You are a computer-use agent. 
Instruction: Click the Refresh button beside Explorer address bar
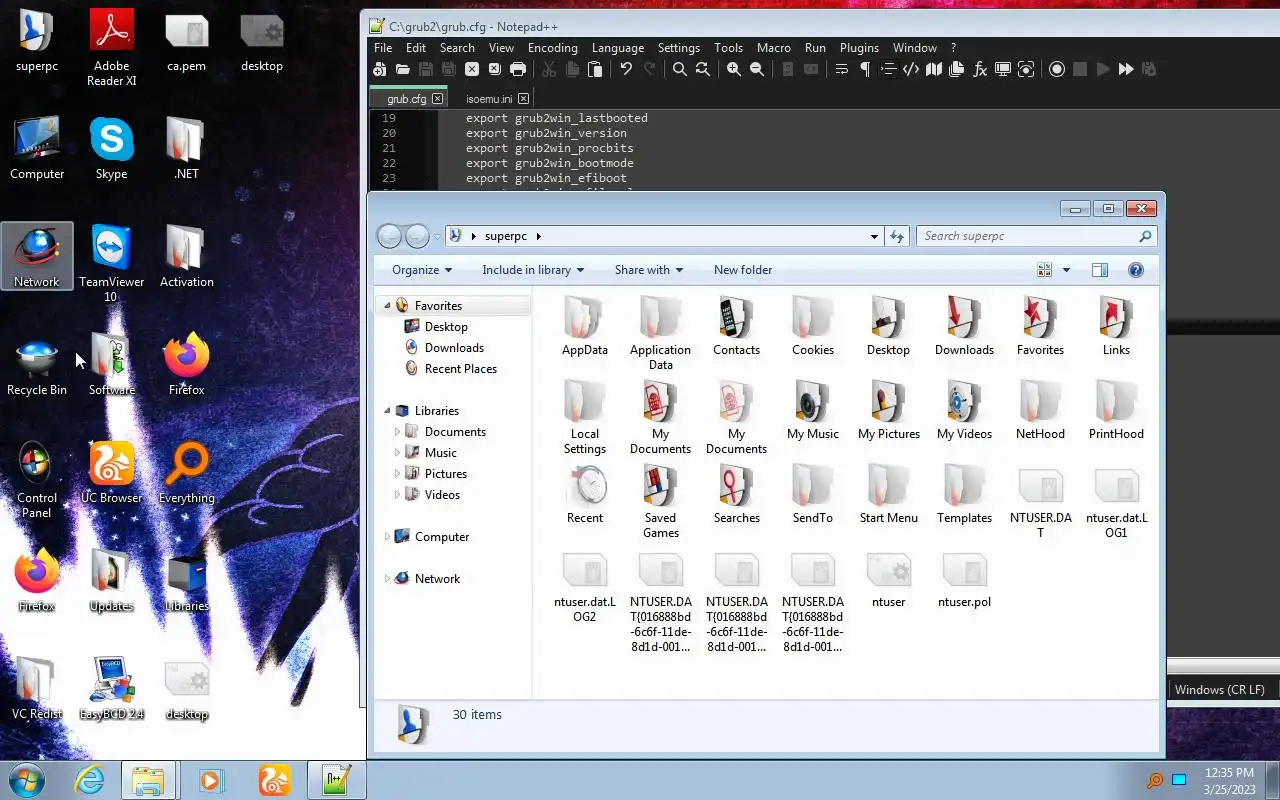coord(897,236)
